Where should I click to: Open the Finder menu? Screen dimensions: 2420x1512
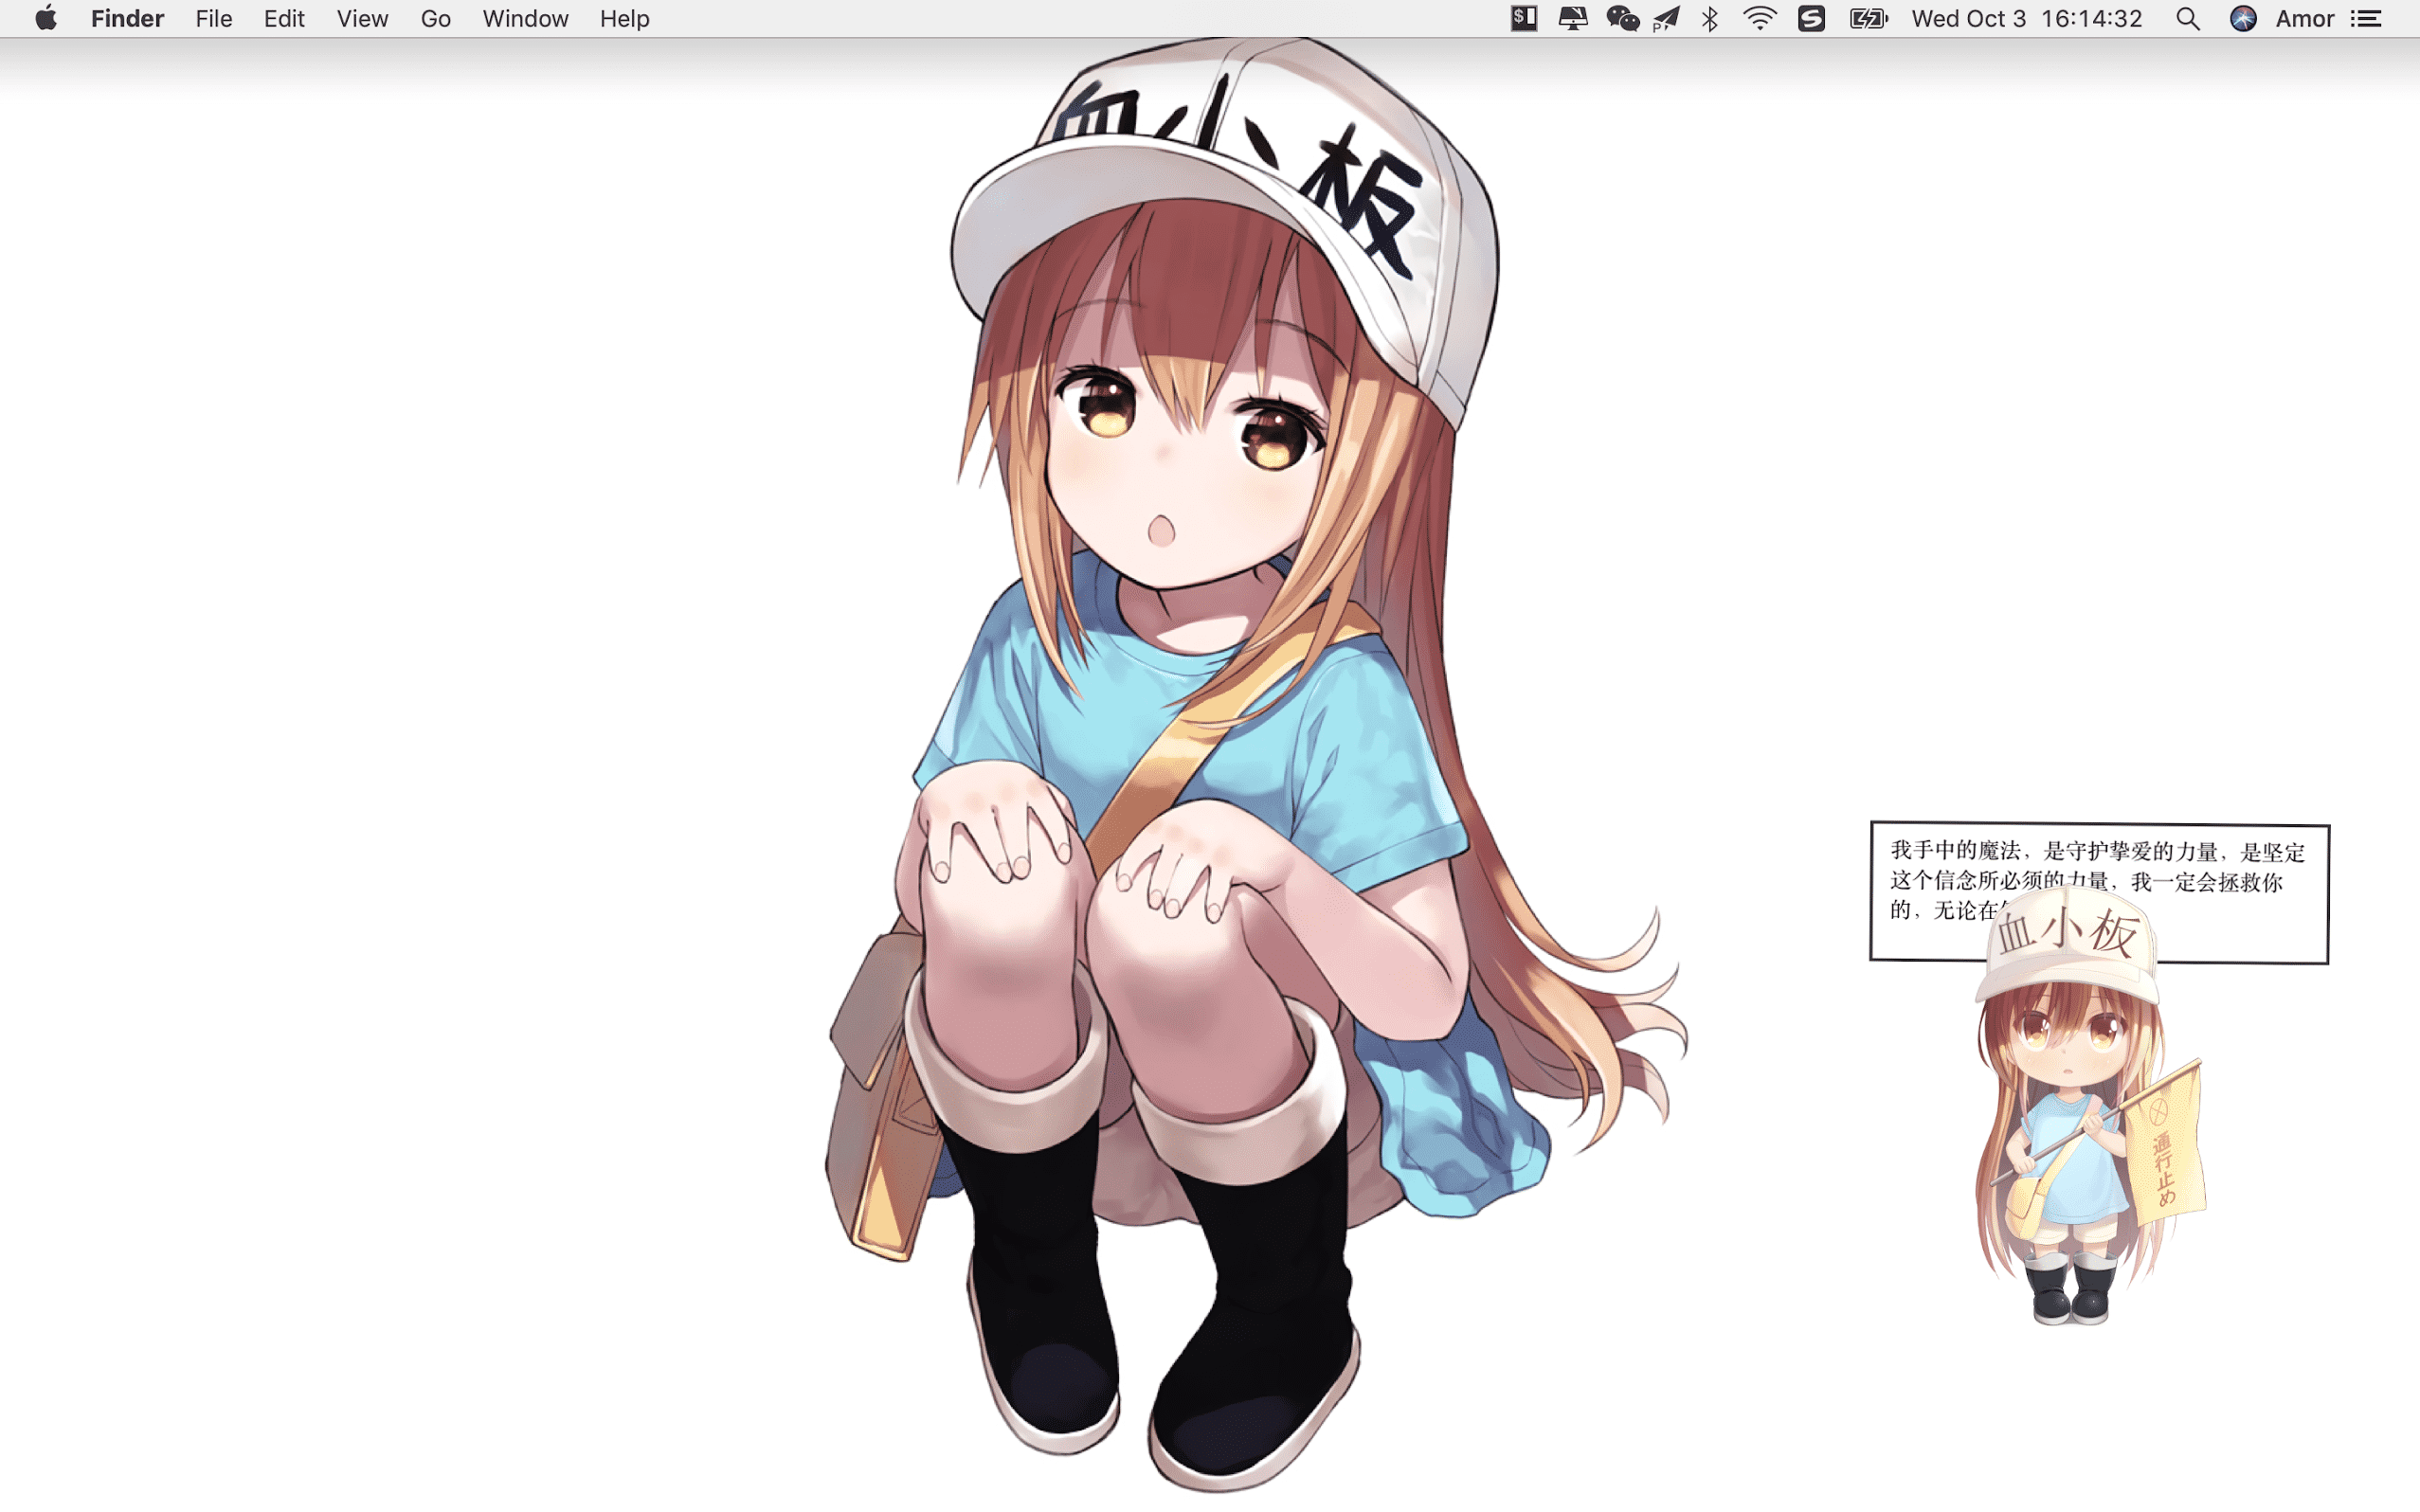pyautogui.click(x=127, y=18)
